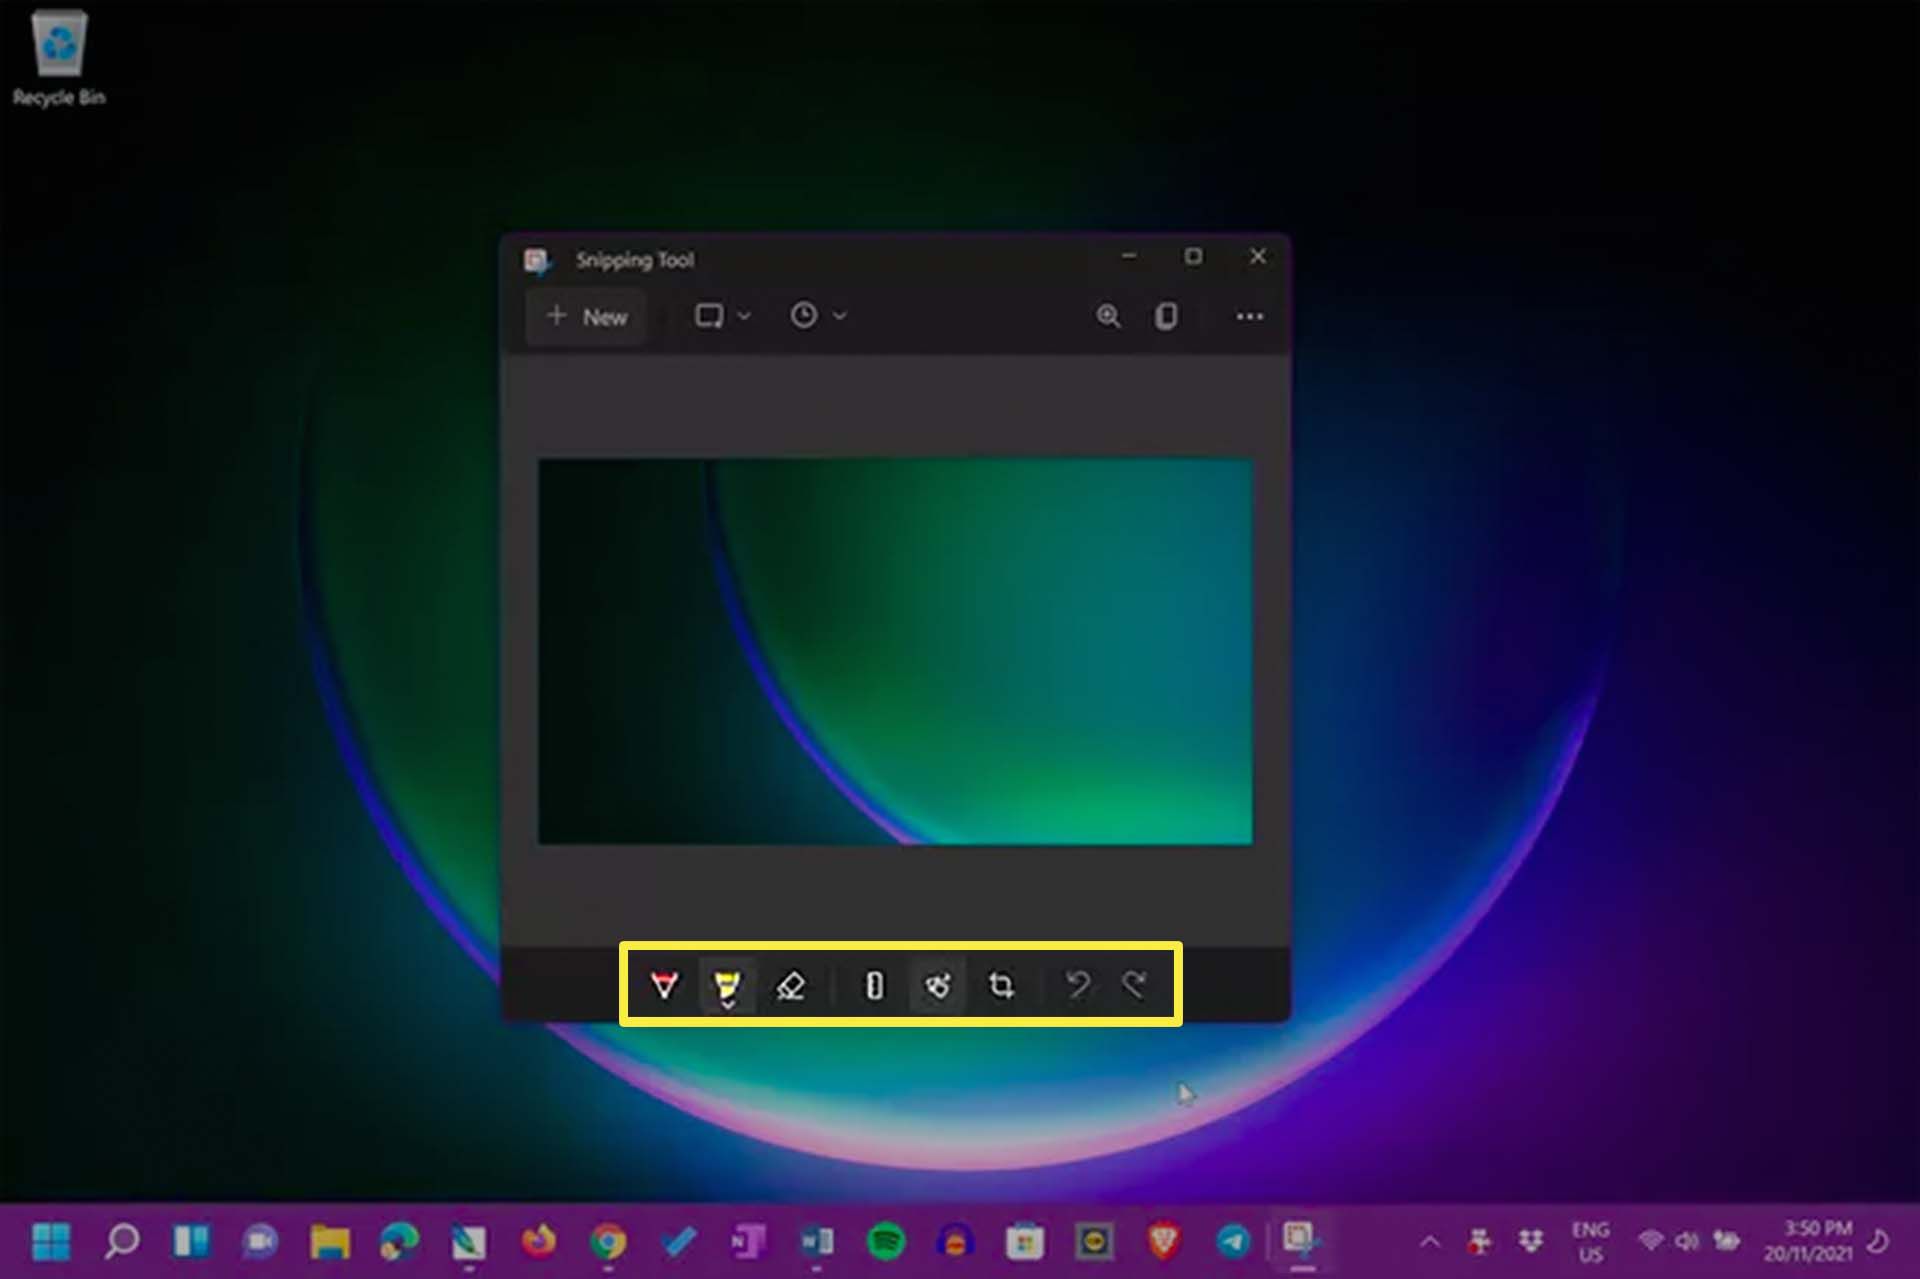Launch Firefox from the taskbar
Screen dimensions: 1920x1279
click(x=538, y=1242)
